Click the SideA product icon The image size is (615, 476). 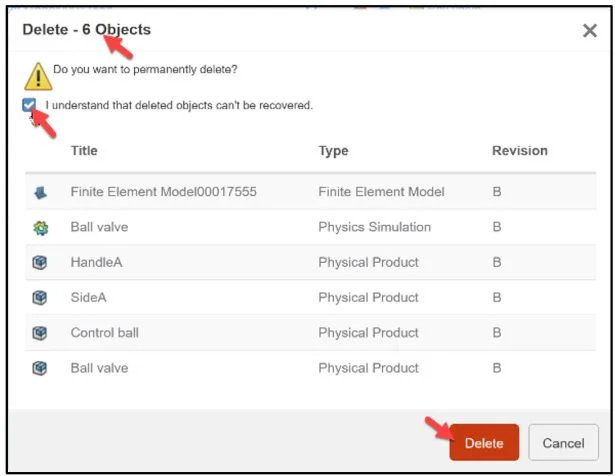coord(40,298)
